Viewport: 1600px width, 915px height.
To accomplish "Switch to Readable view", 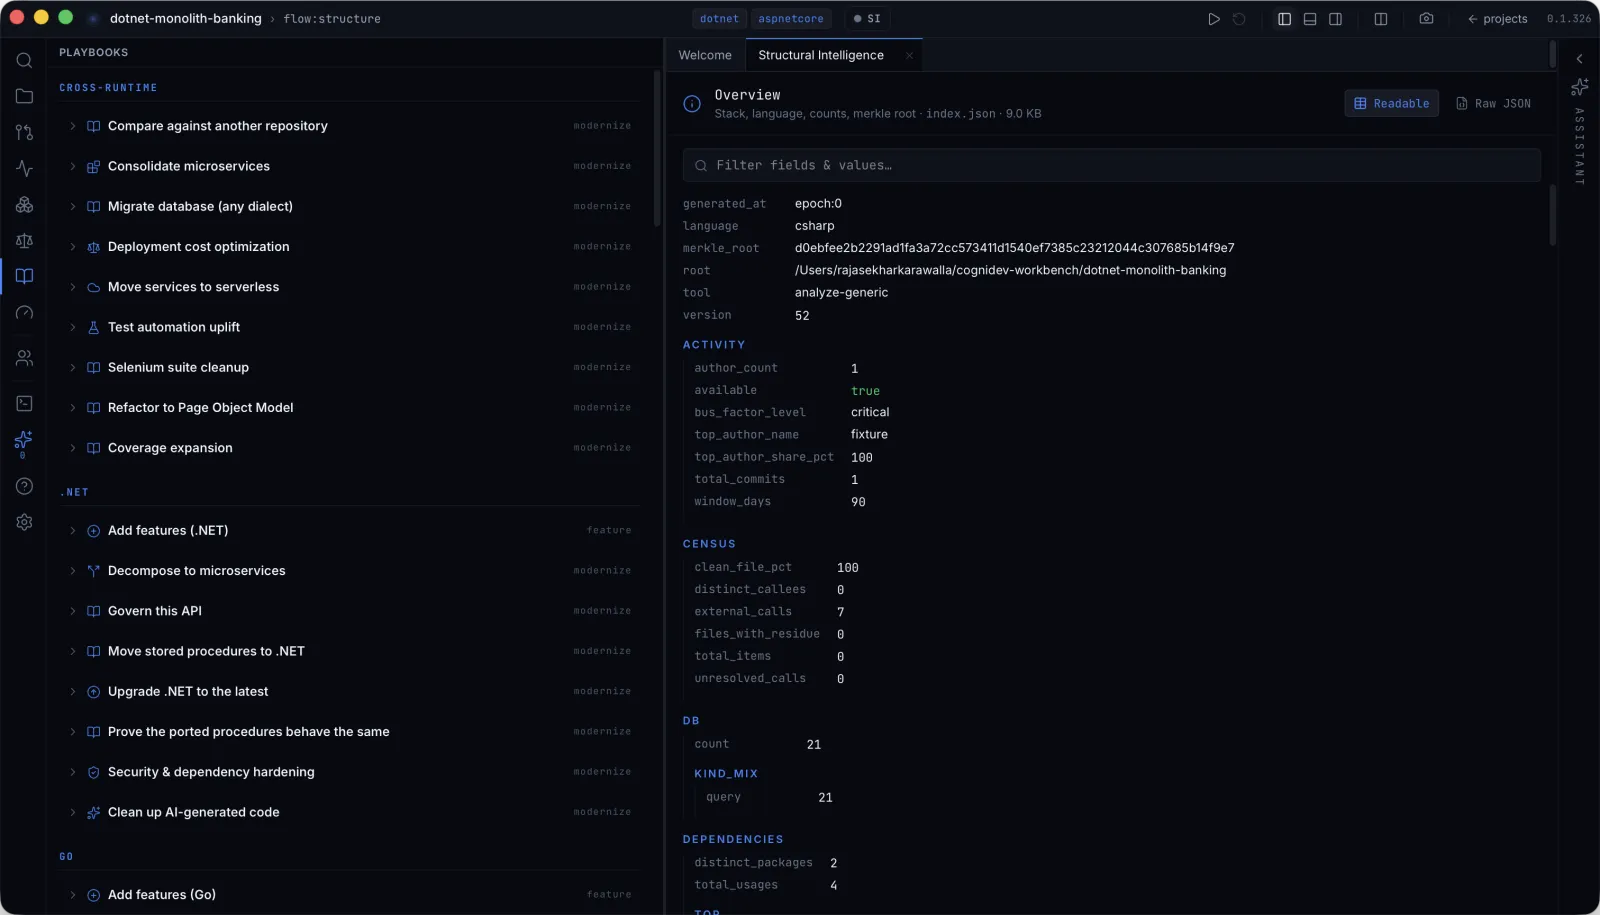I will [x=1391, y=103].
